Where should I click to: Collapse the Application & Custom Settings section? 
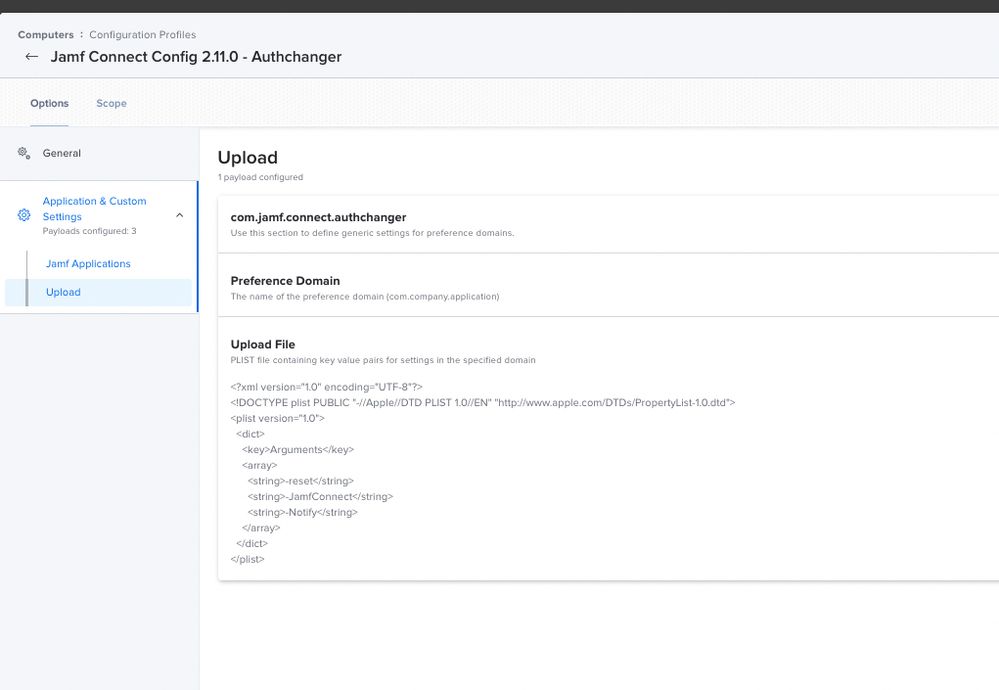click(x=180, y=215)
